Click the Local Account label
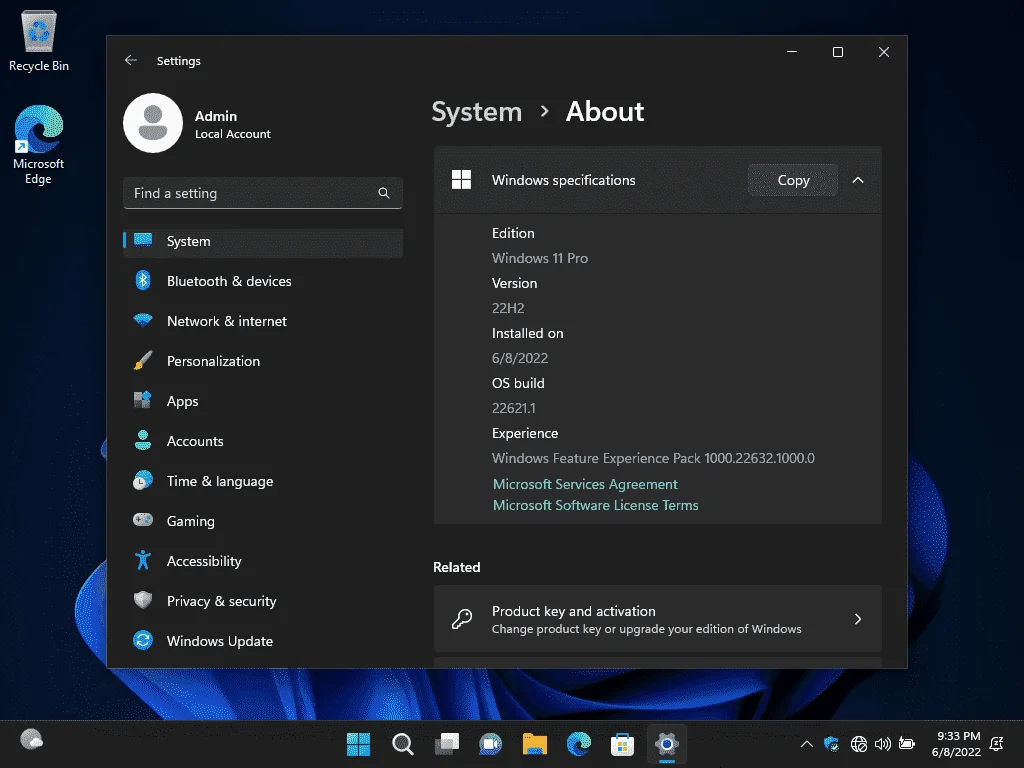The width and height of the screenshot is (1024, 768). coord(232,134)
